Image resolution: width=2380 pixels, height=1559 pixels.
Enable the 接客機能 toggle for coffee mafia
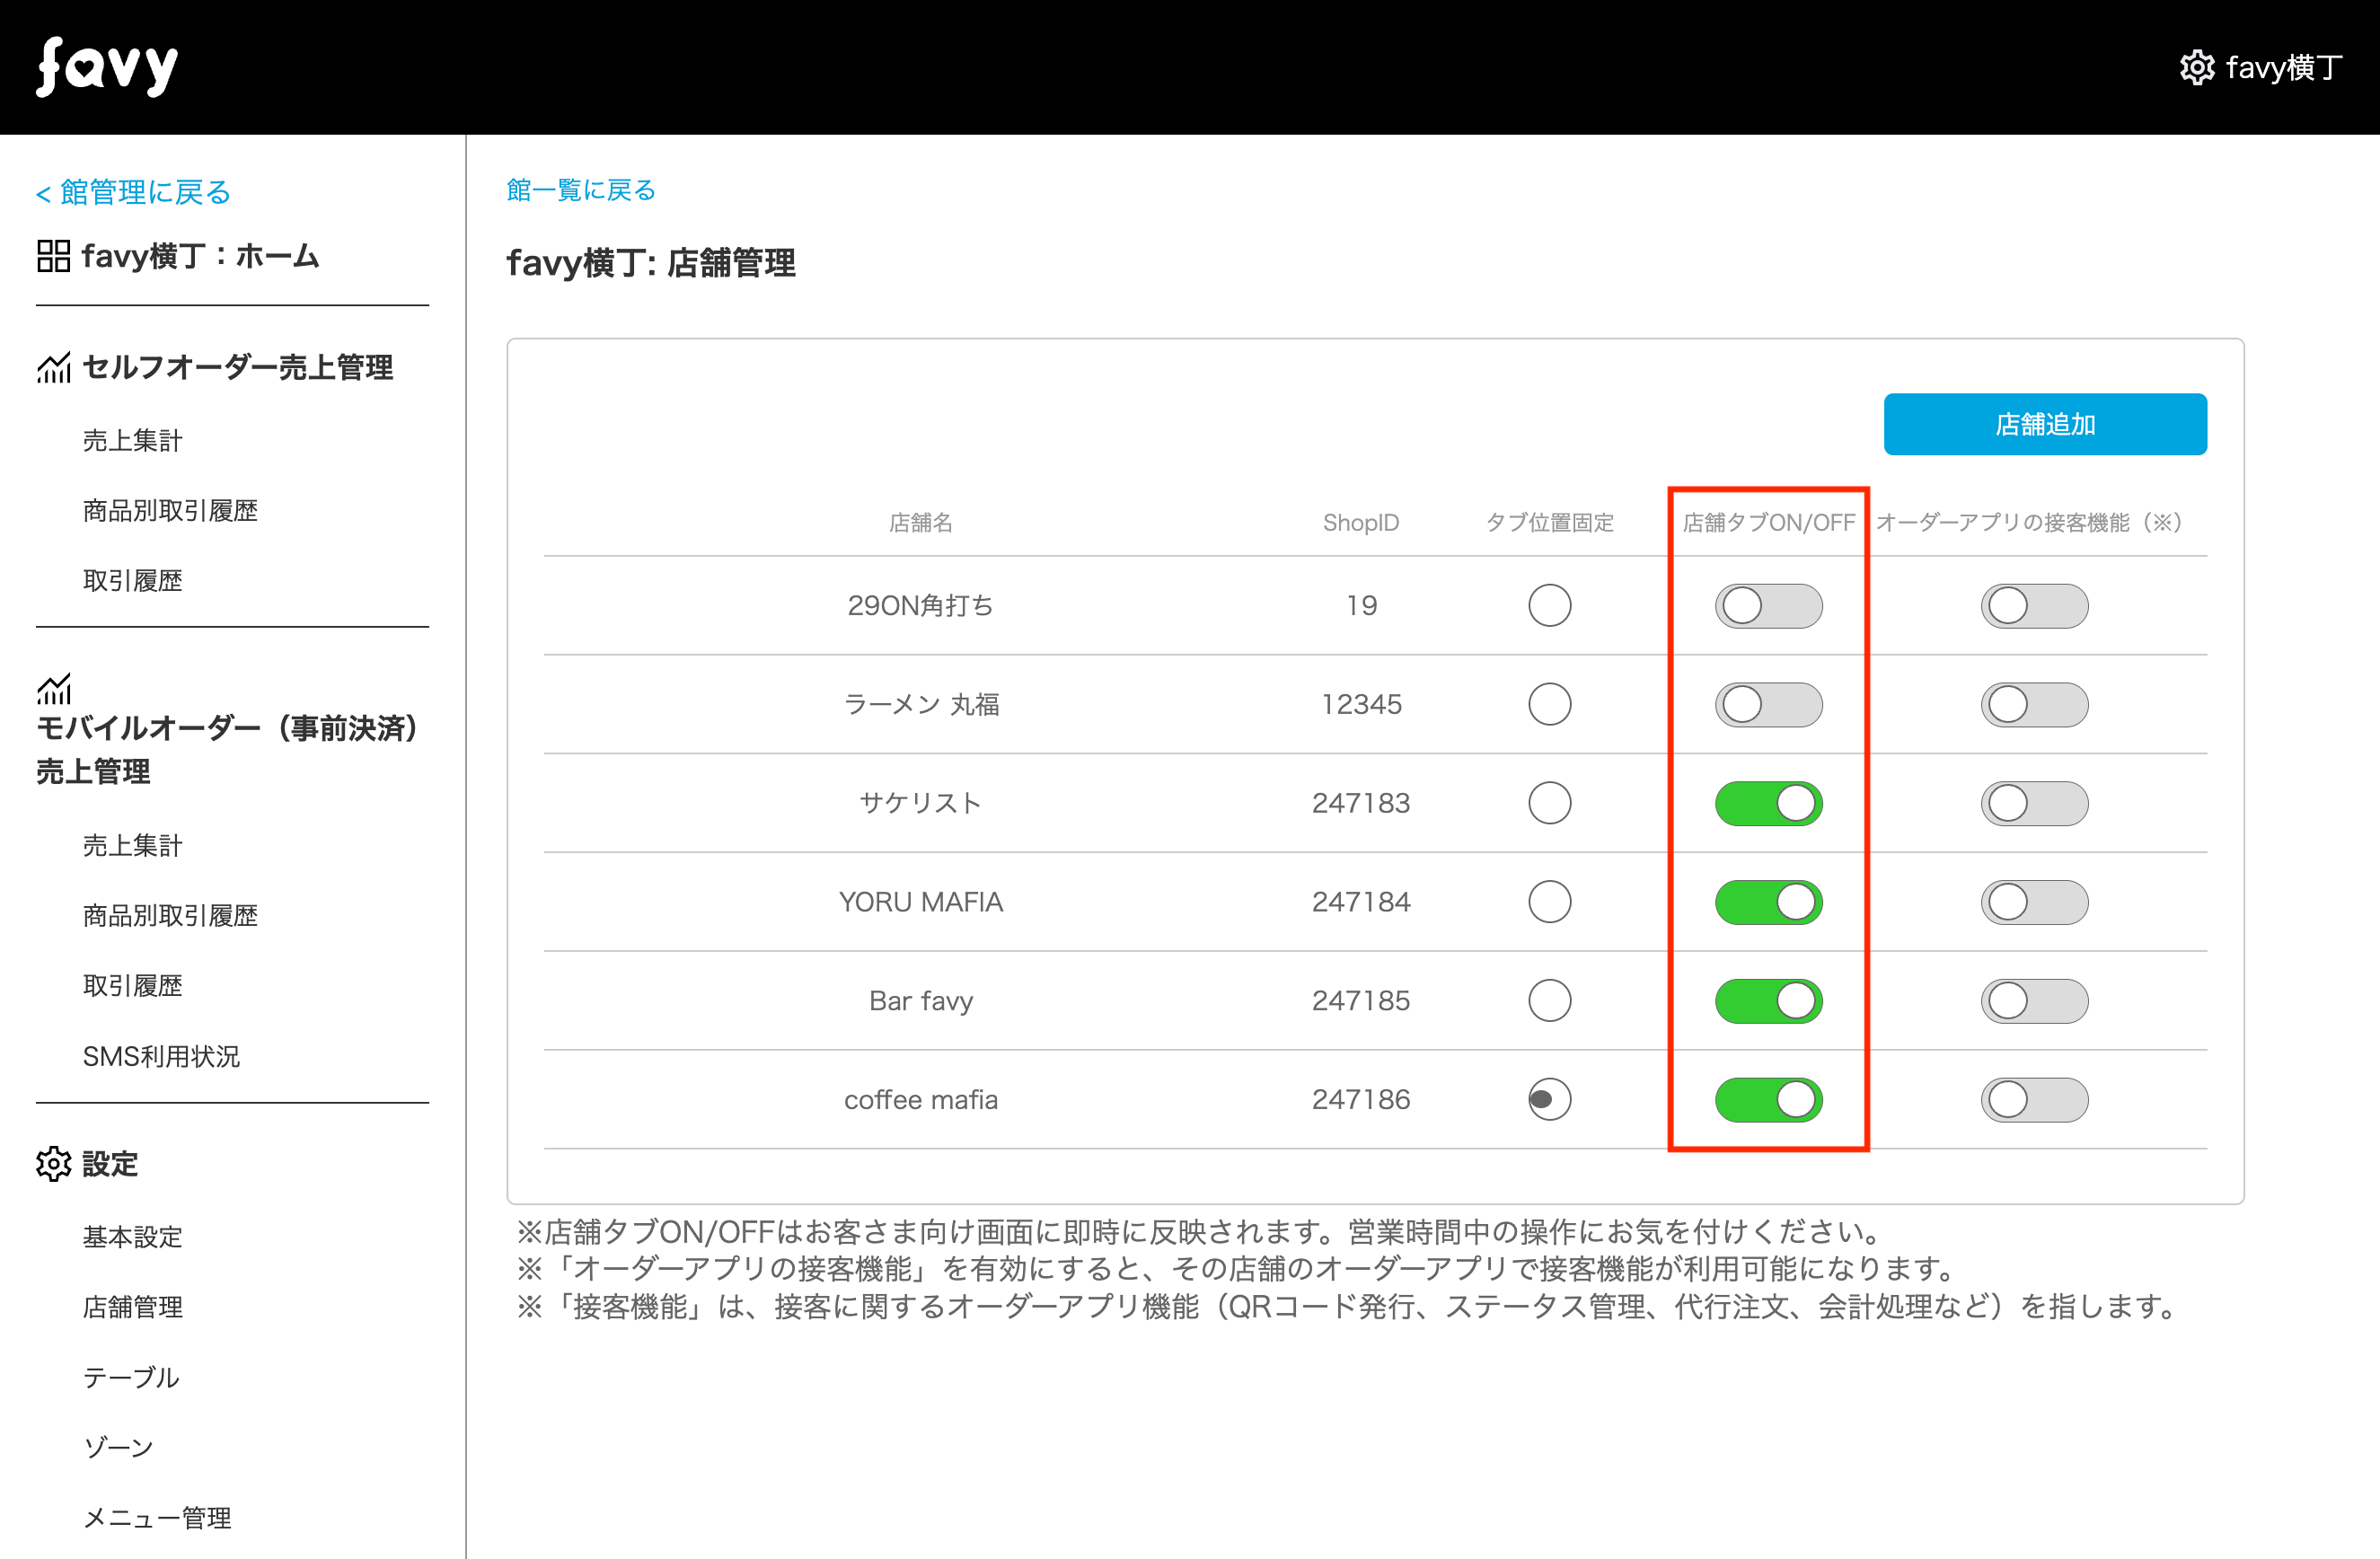click(2034, 1099)
